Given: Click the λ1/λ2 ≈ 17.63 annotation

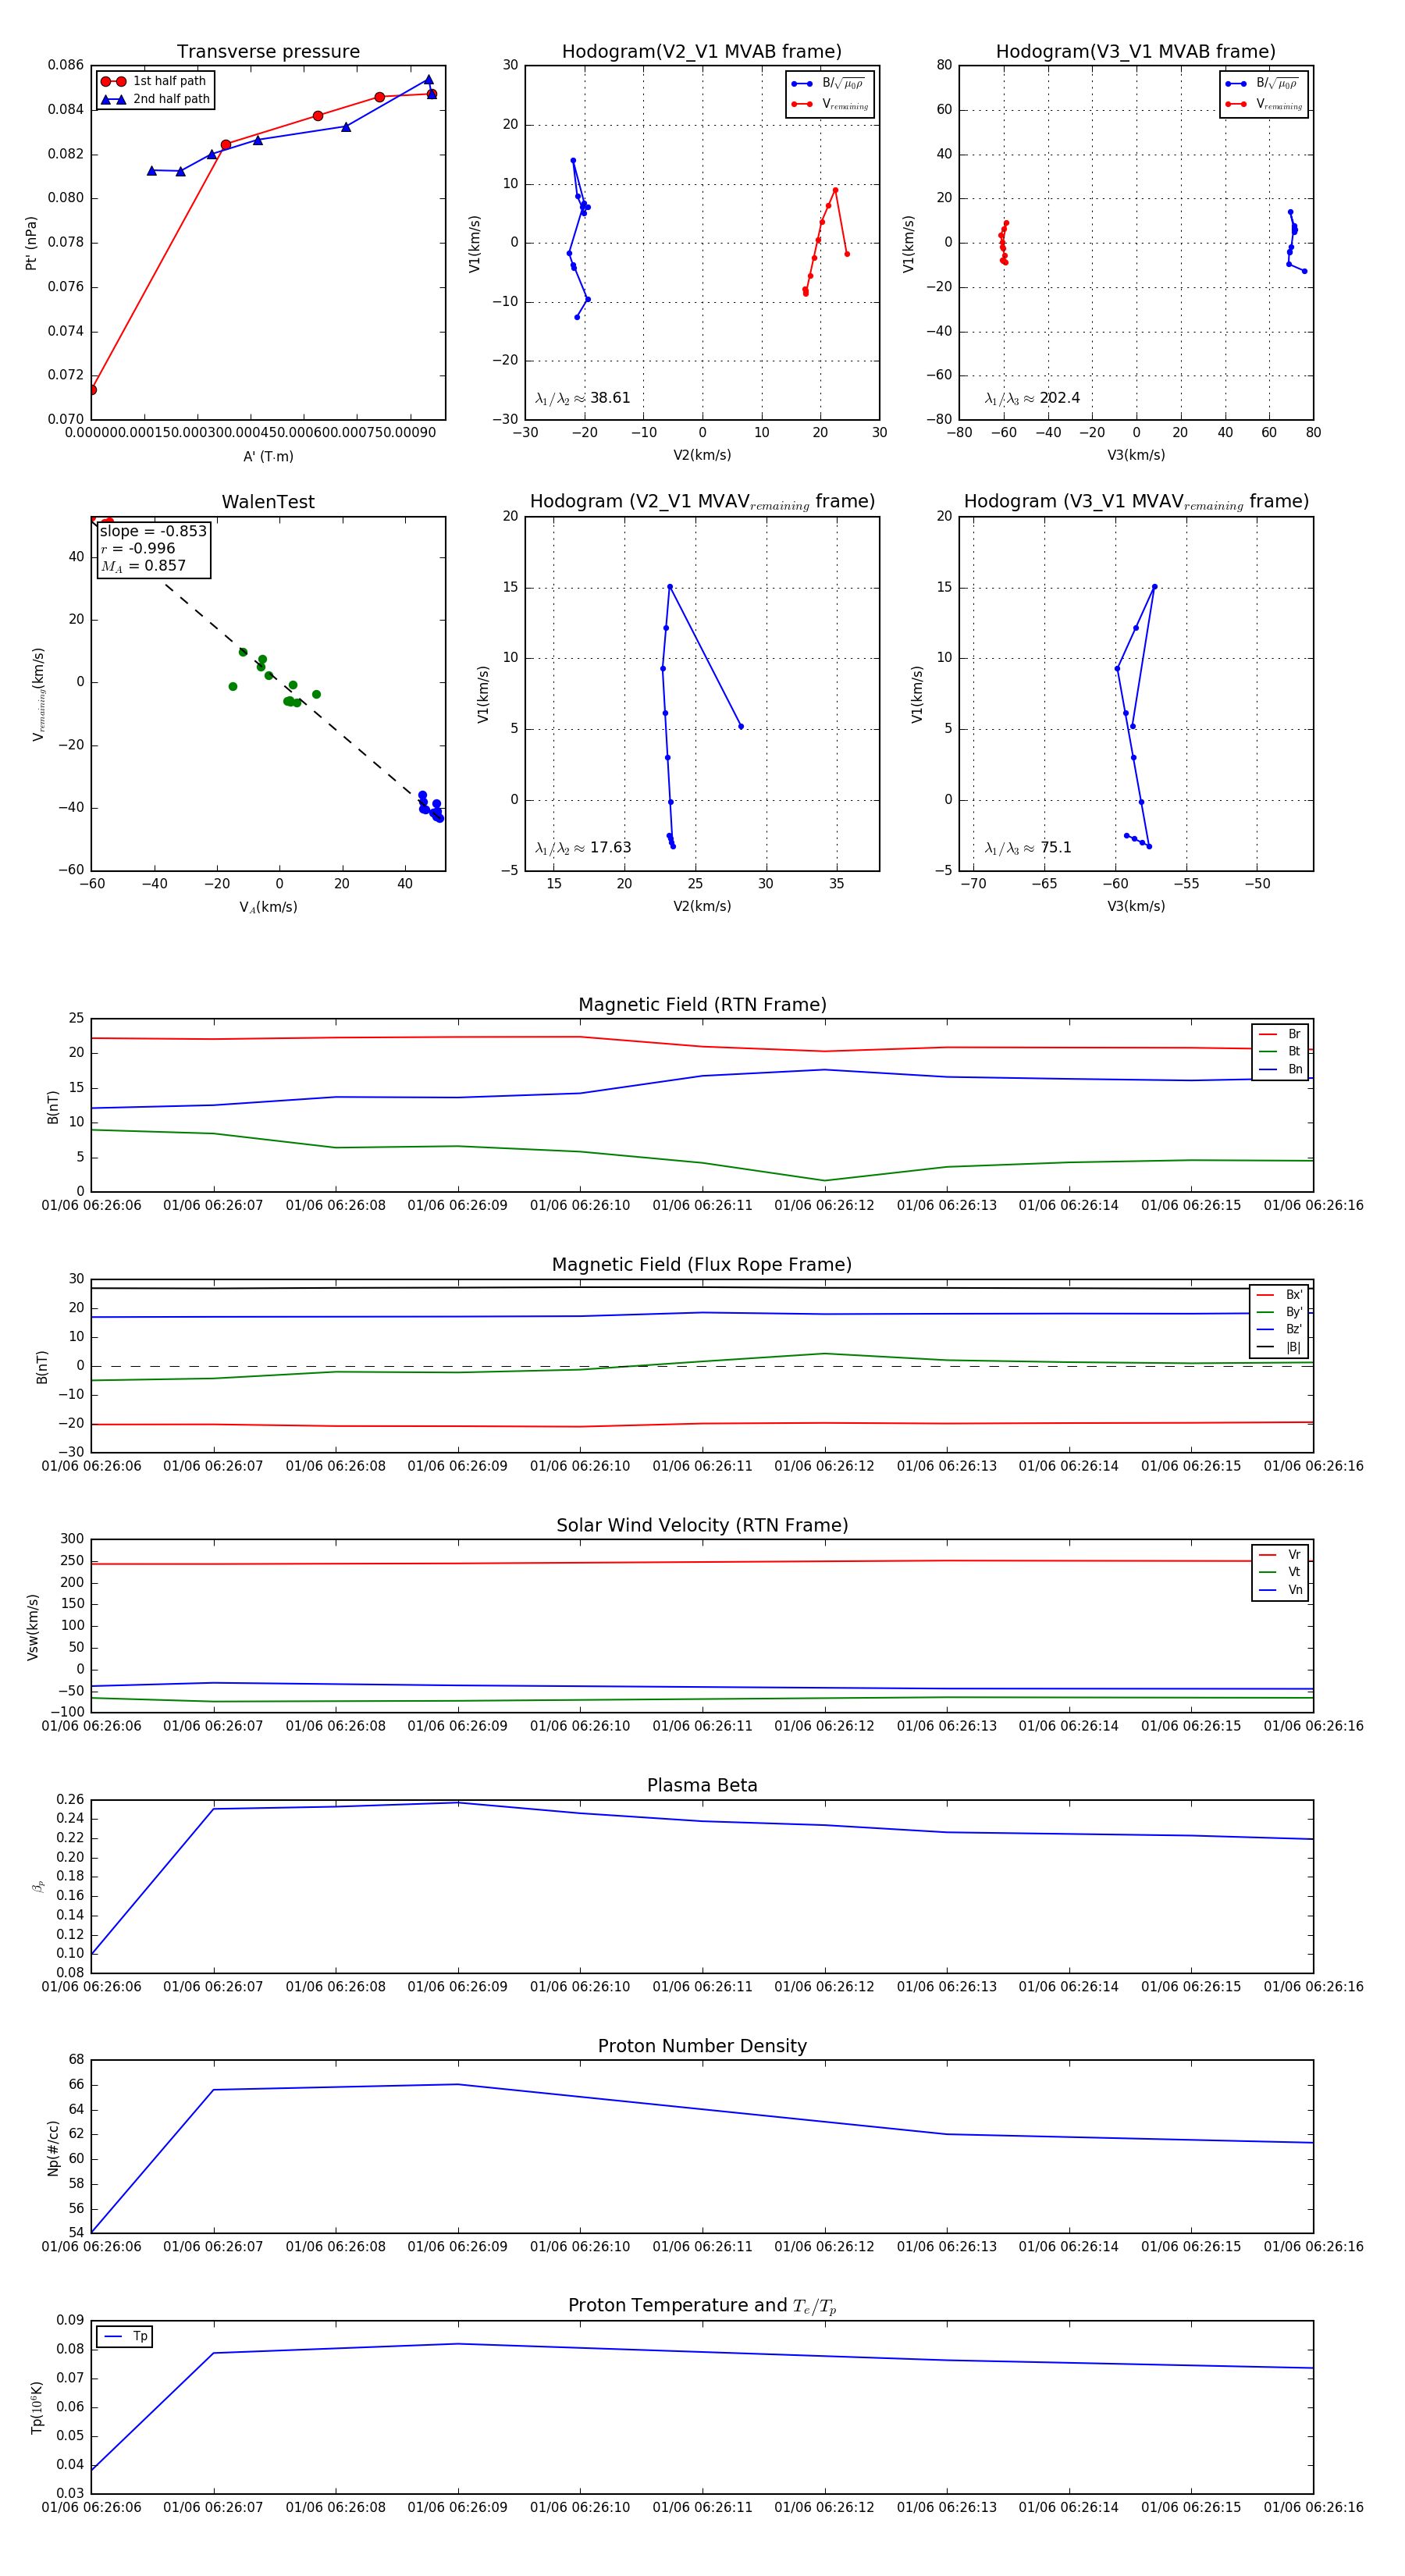Looking at the screenshot, I should [583, 848].
